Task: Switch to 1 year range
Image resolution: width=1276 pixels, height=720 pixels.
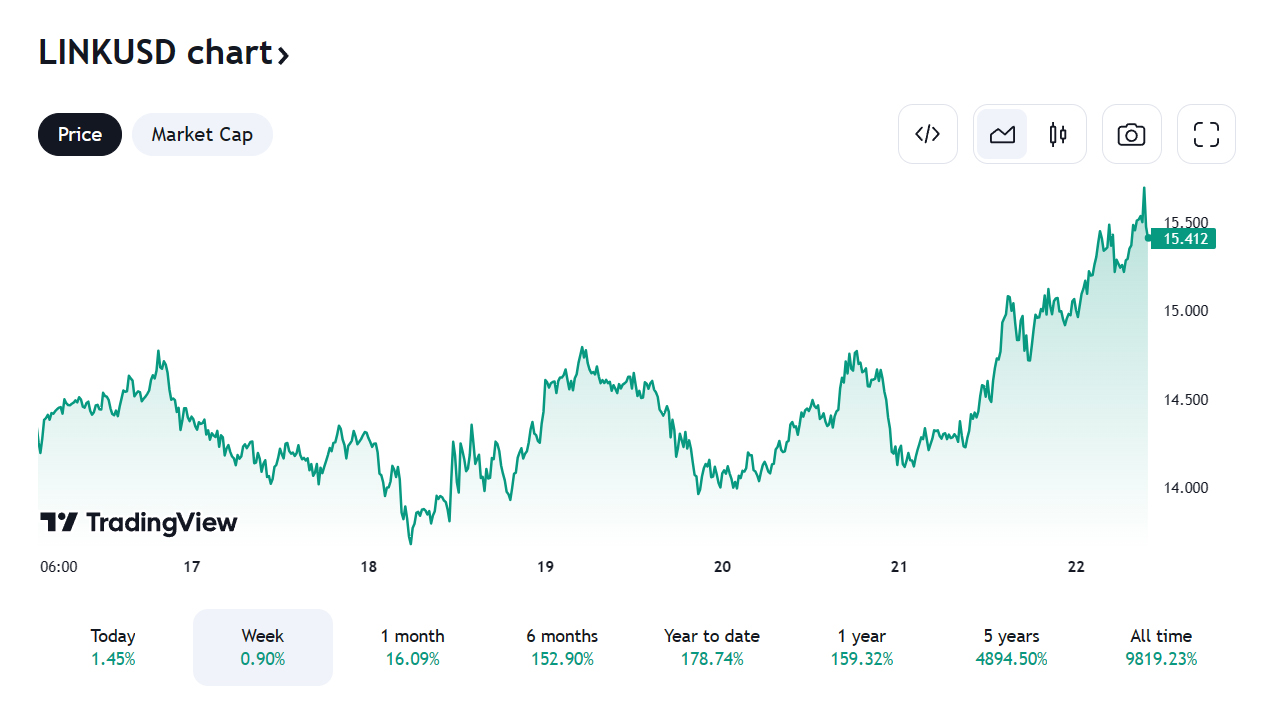Action: 862,647
